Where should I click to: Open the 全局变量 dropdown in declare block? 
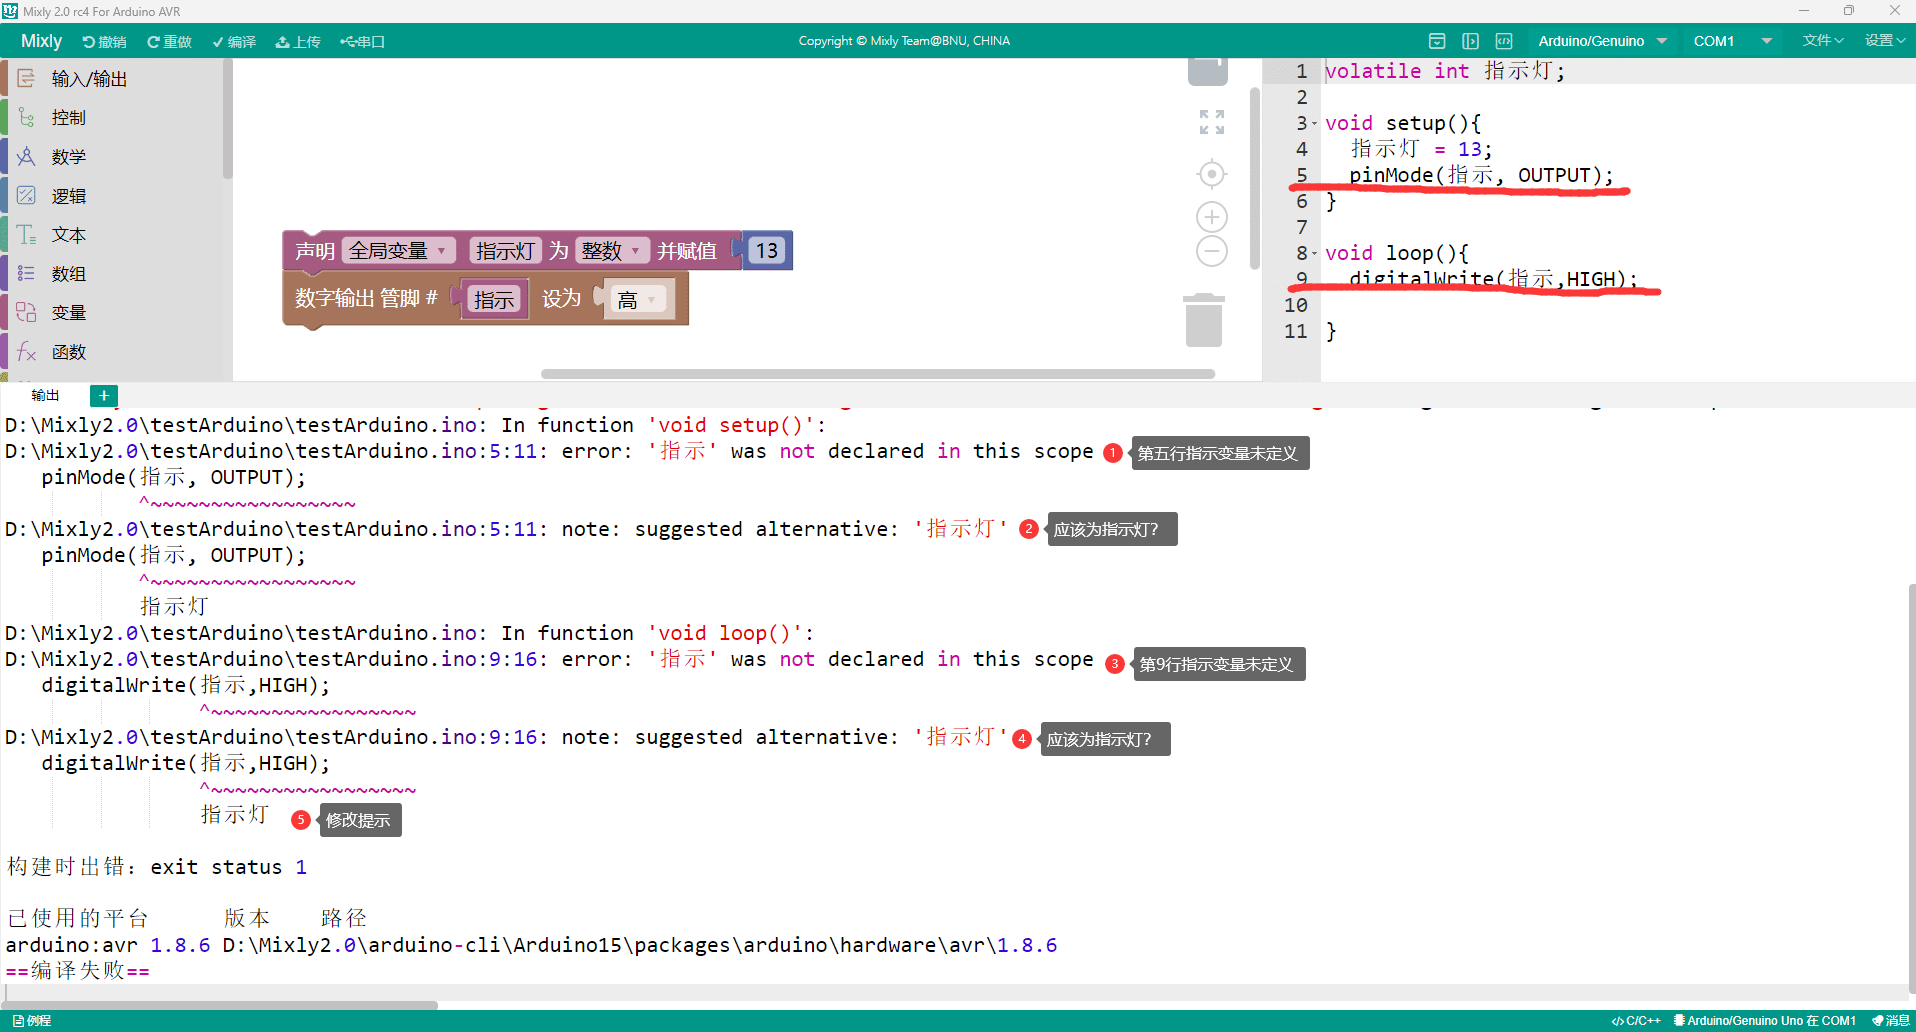(x=399, y=250)
